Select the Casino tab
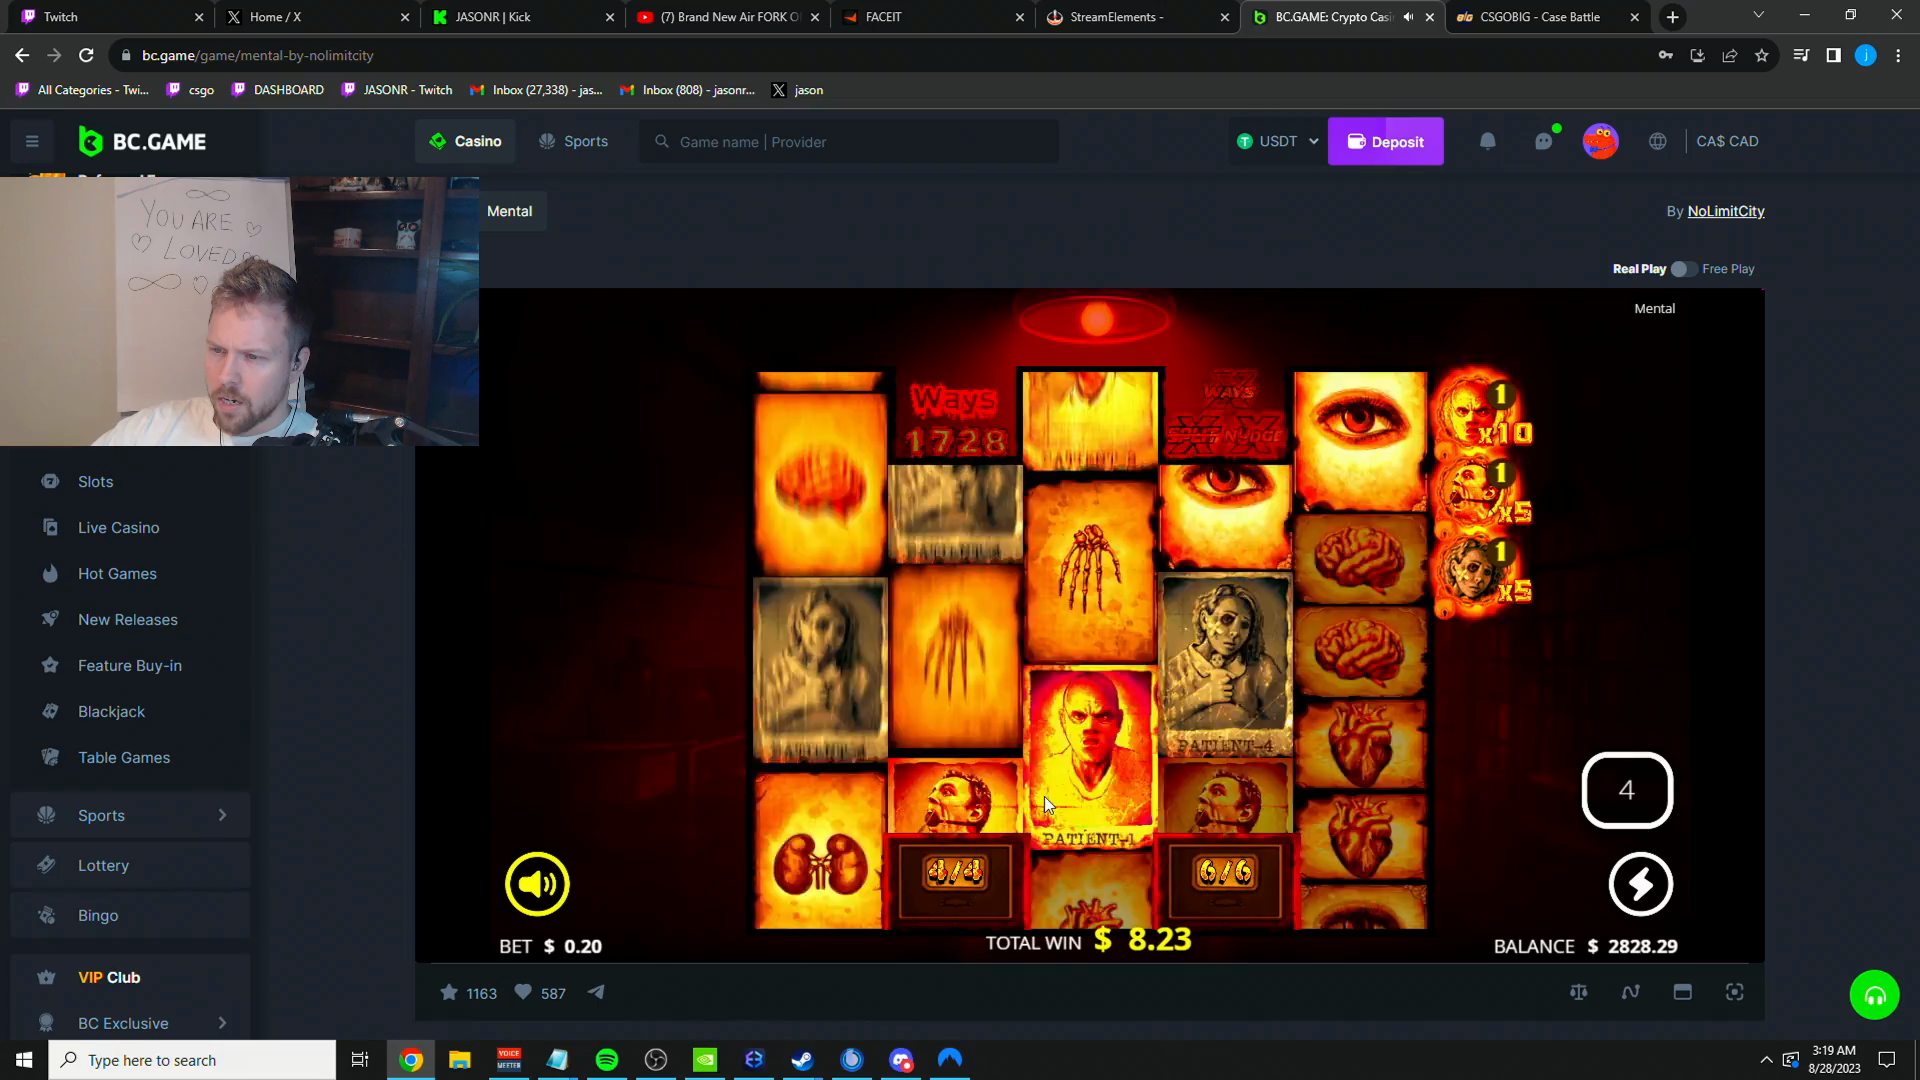 point(465,141)
